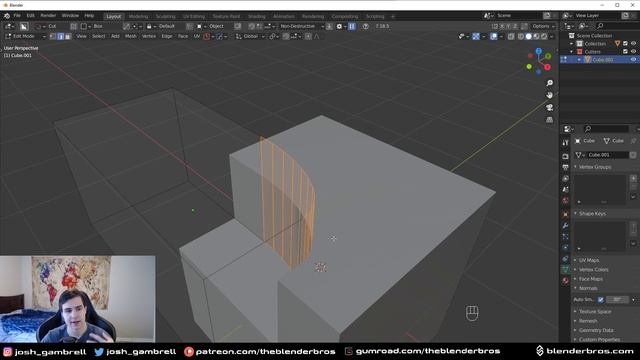Select edge select mode icon

tap(60, 36)
